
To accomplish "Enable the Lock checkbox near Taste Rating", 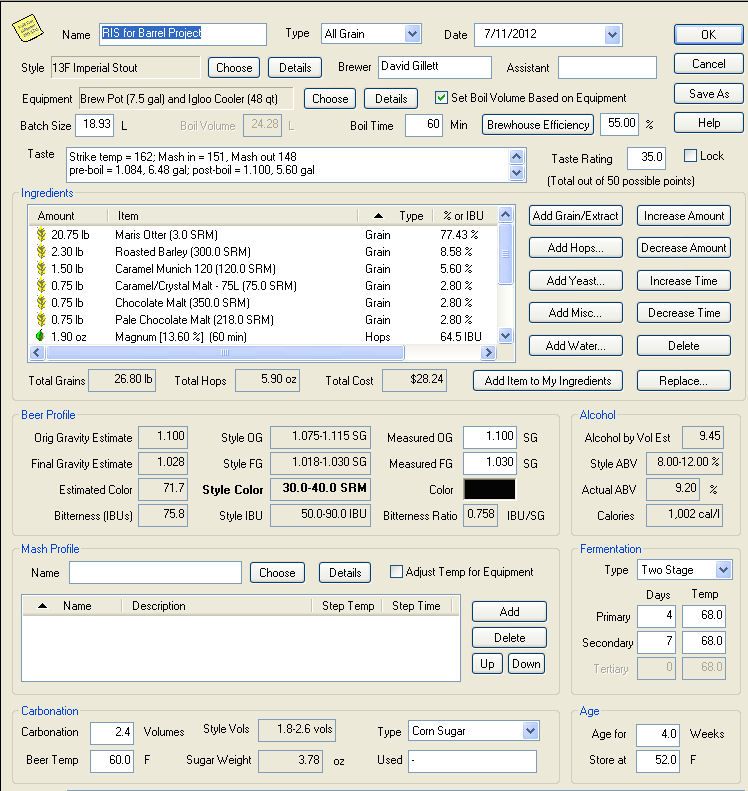I will tap(690, 155).
